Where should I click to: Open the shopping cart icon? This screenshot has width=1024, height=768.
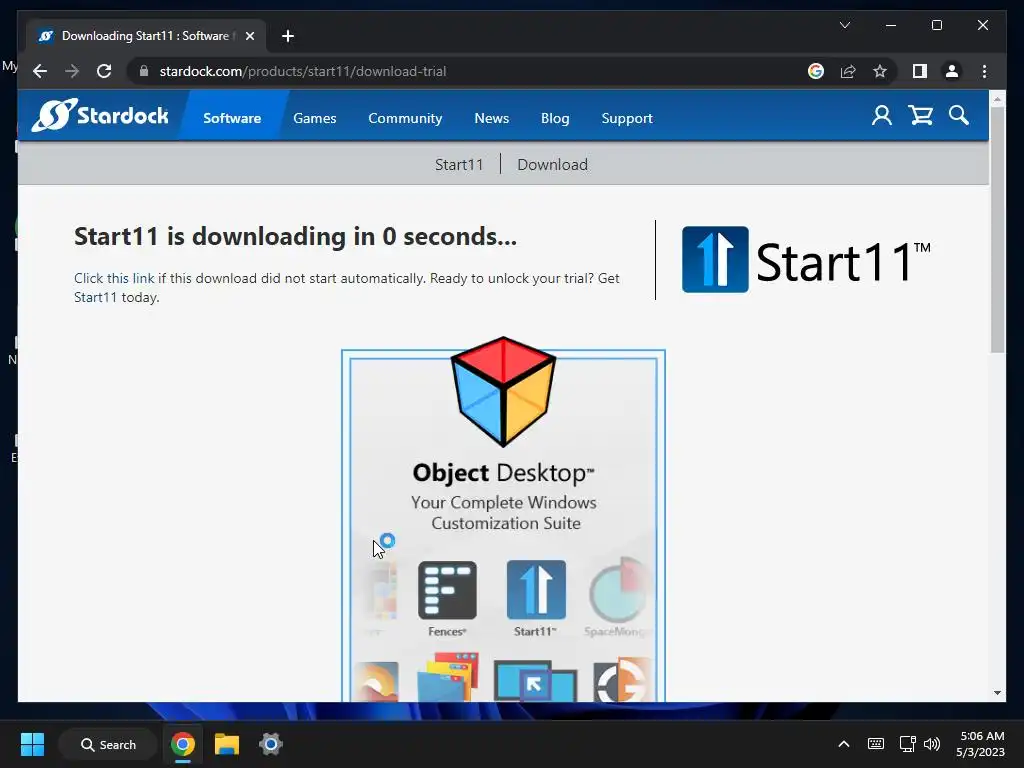[921, 116]
